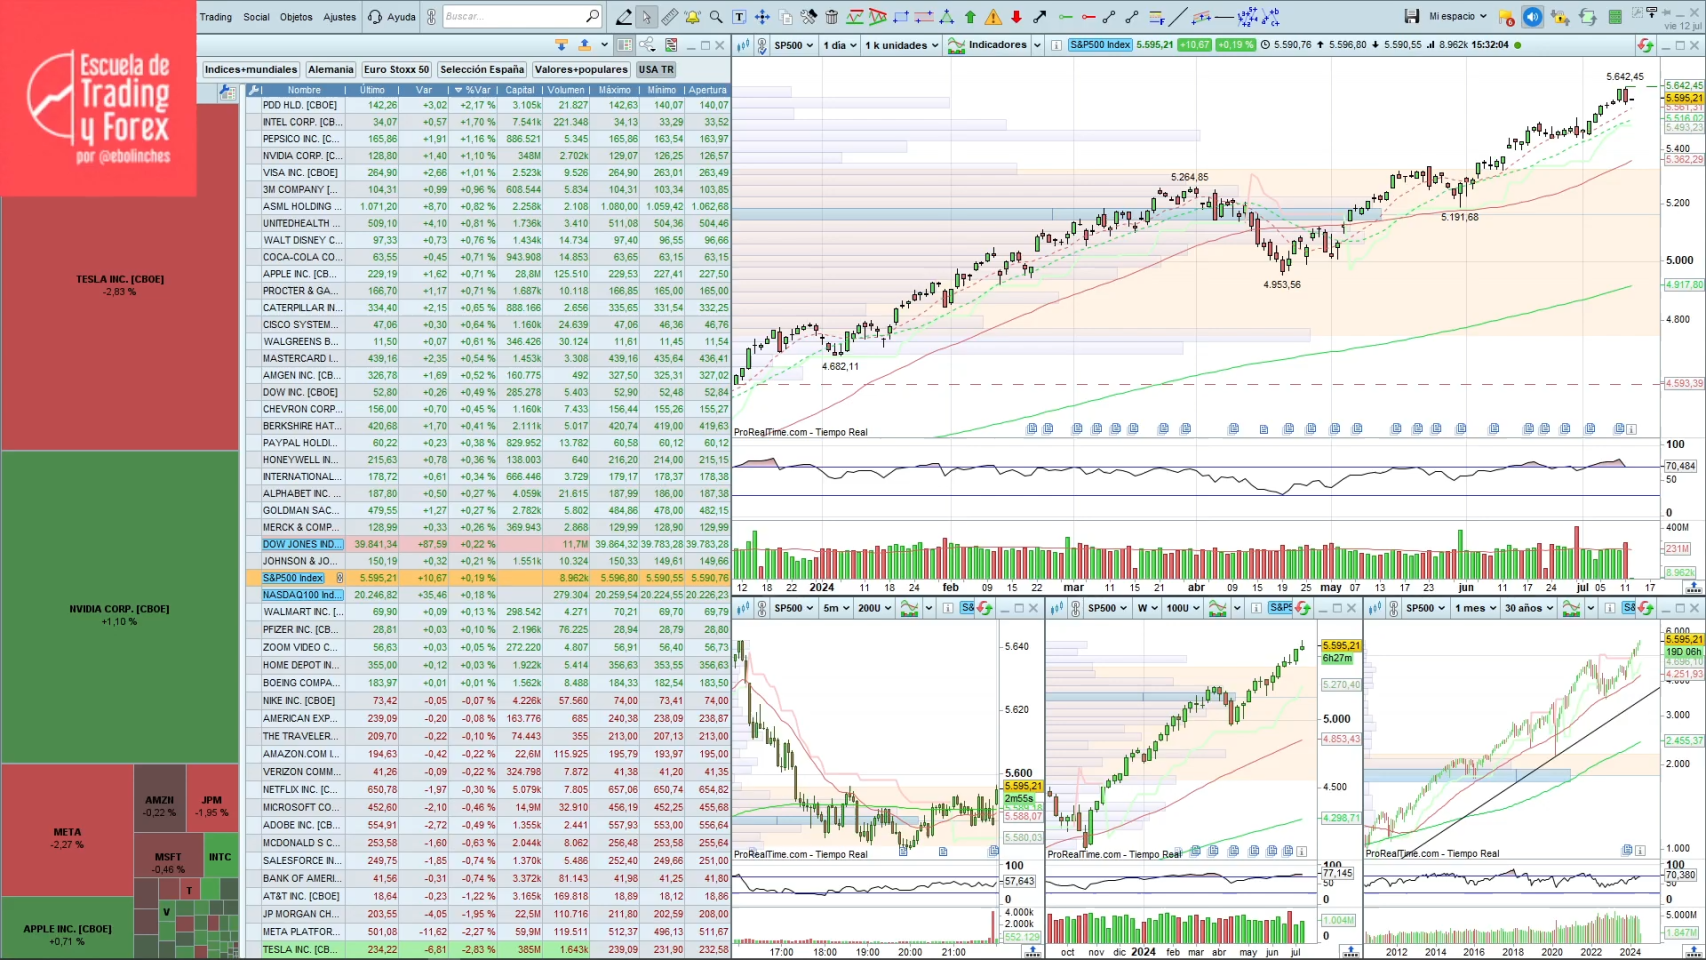
Task: Switch to the 'Alemania' tab
Action: coord(330,69)
